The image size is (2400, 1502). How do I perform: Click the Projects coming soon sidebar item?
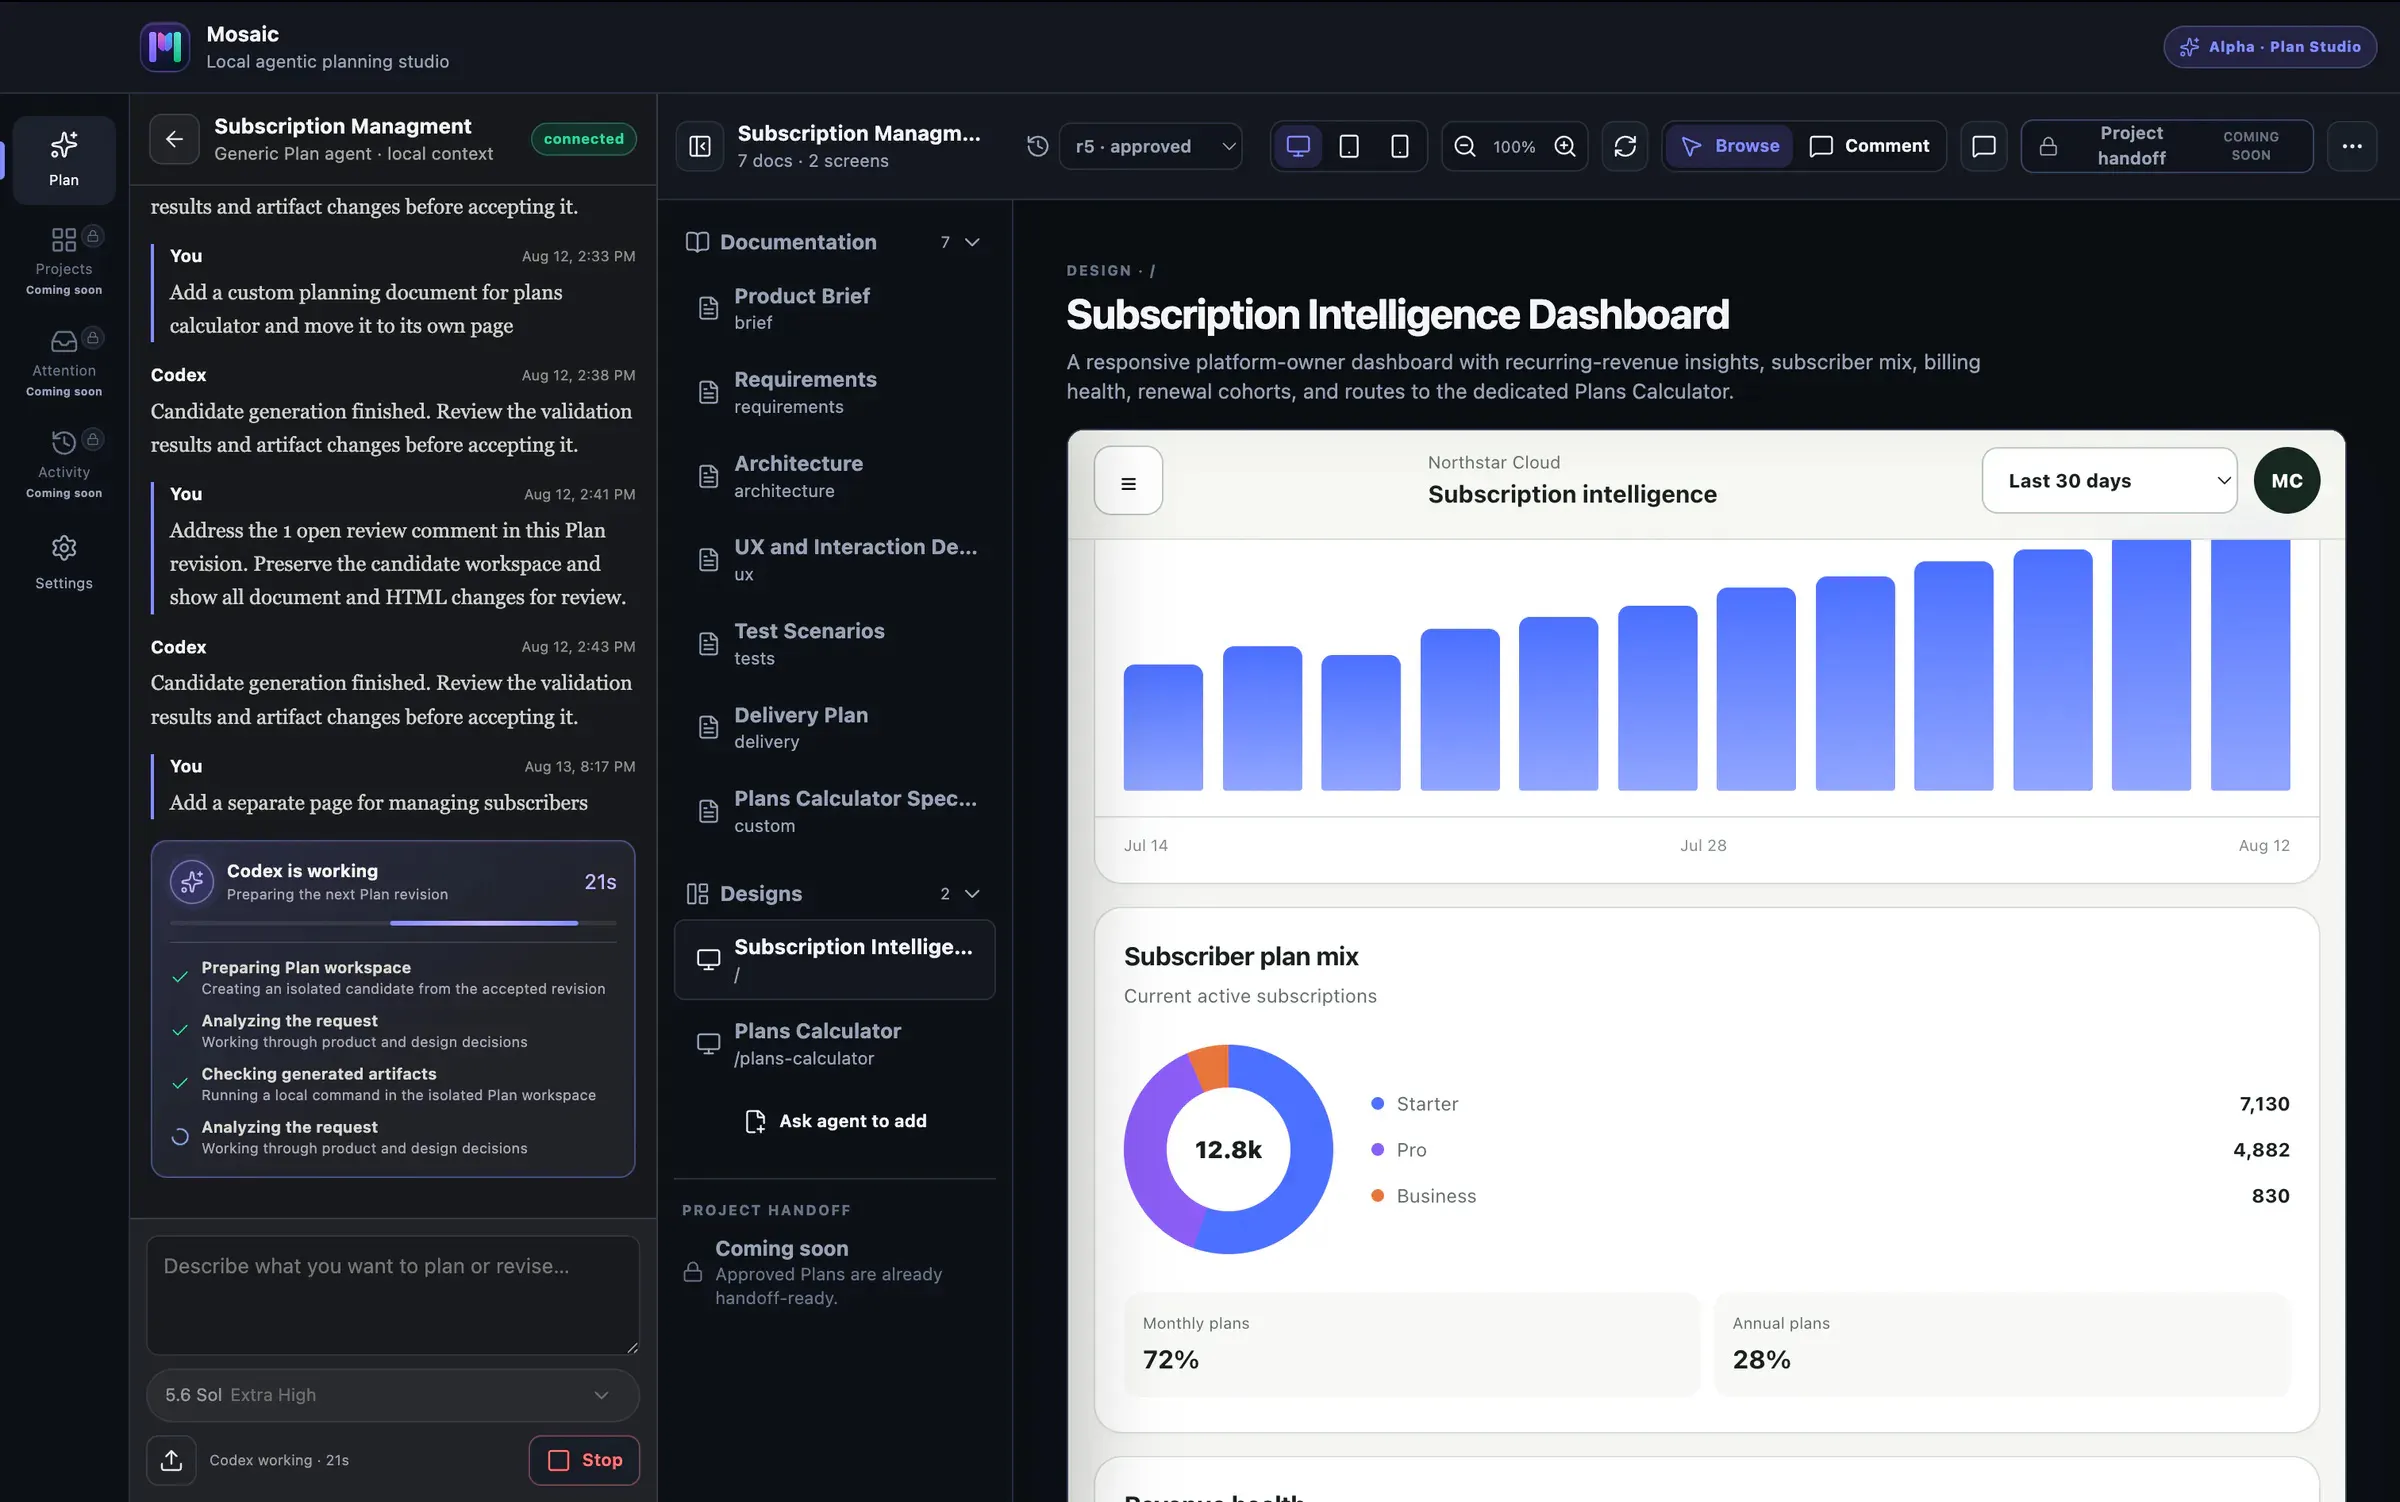(64, 261)
